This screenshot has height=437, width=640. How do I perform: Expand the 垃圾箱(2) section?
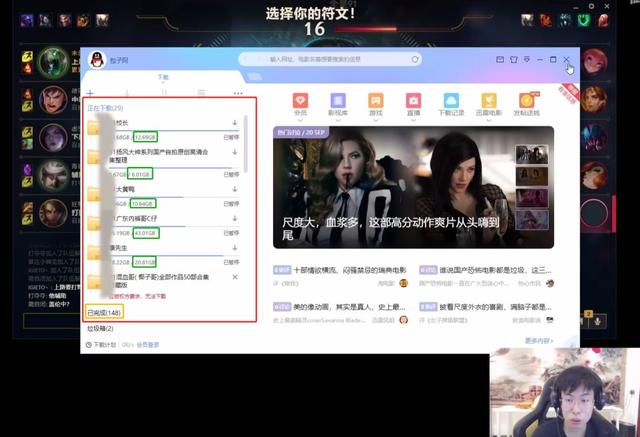pyautogui.click(x=100, y=328)
